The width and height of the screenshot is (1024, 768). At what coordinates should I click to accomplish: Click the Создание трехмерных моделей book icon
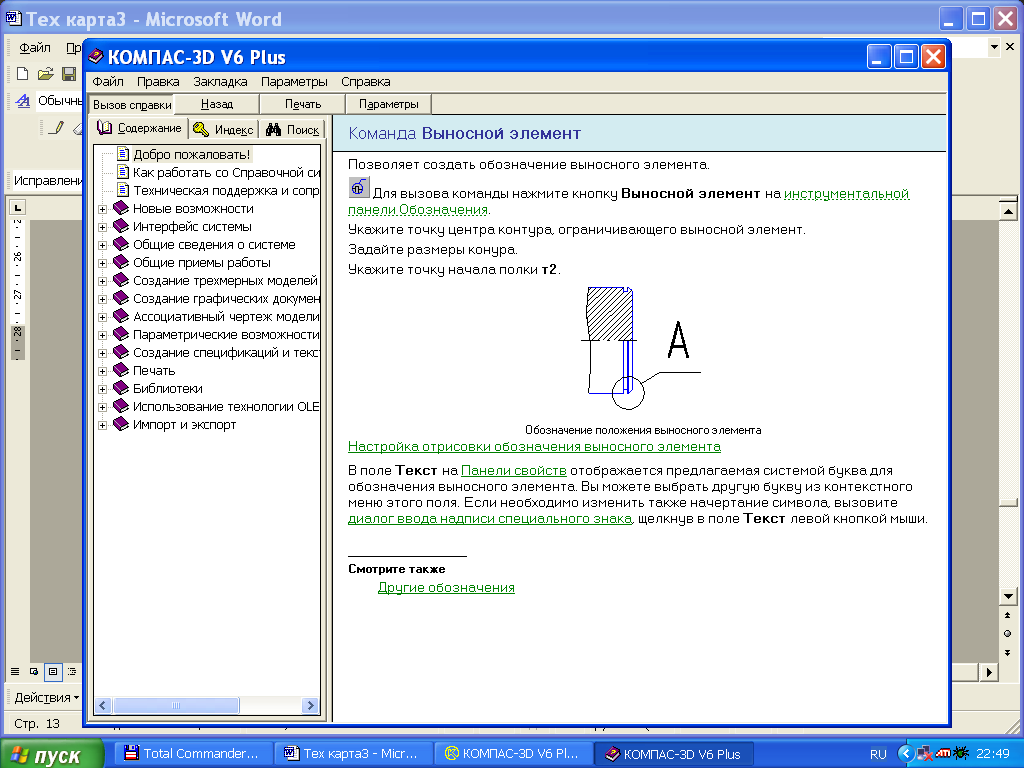click(x=121, y=280)
